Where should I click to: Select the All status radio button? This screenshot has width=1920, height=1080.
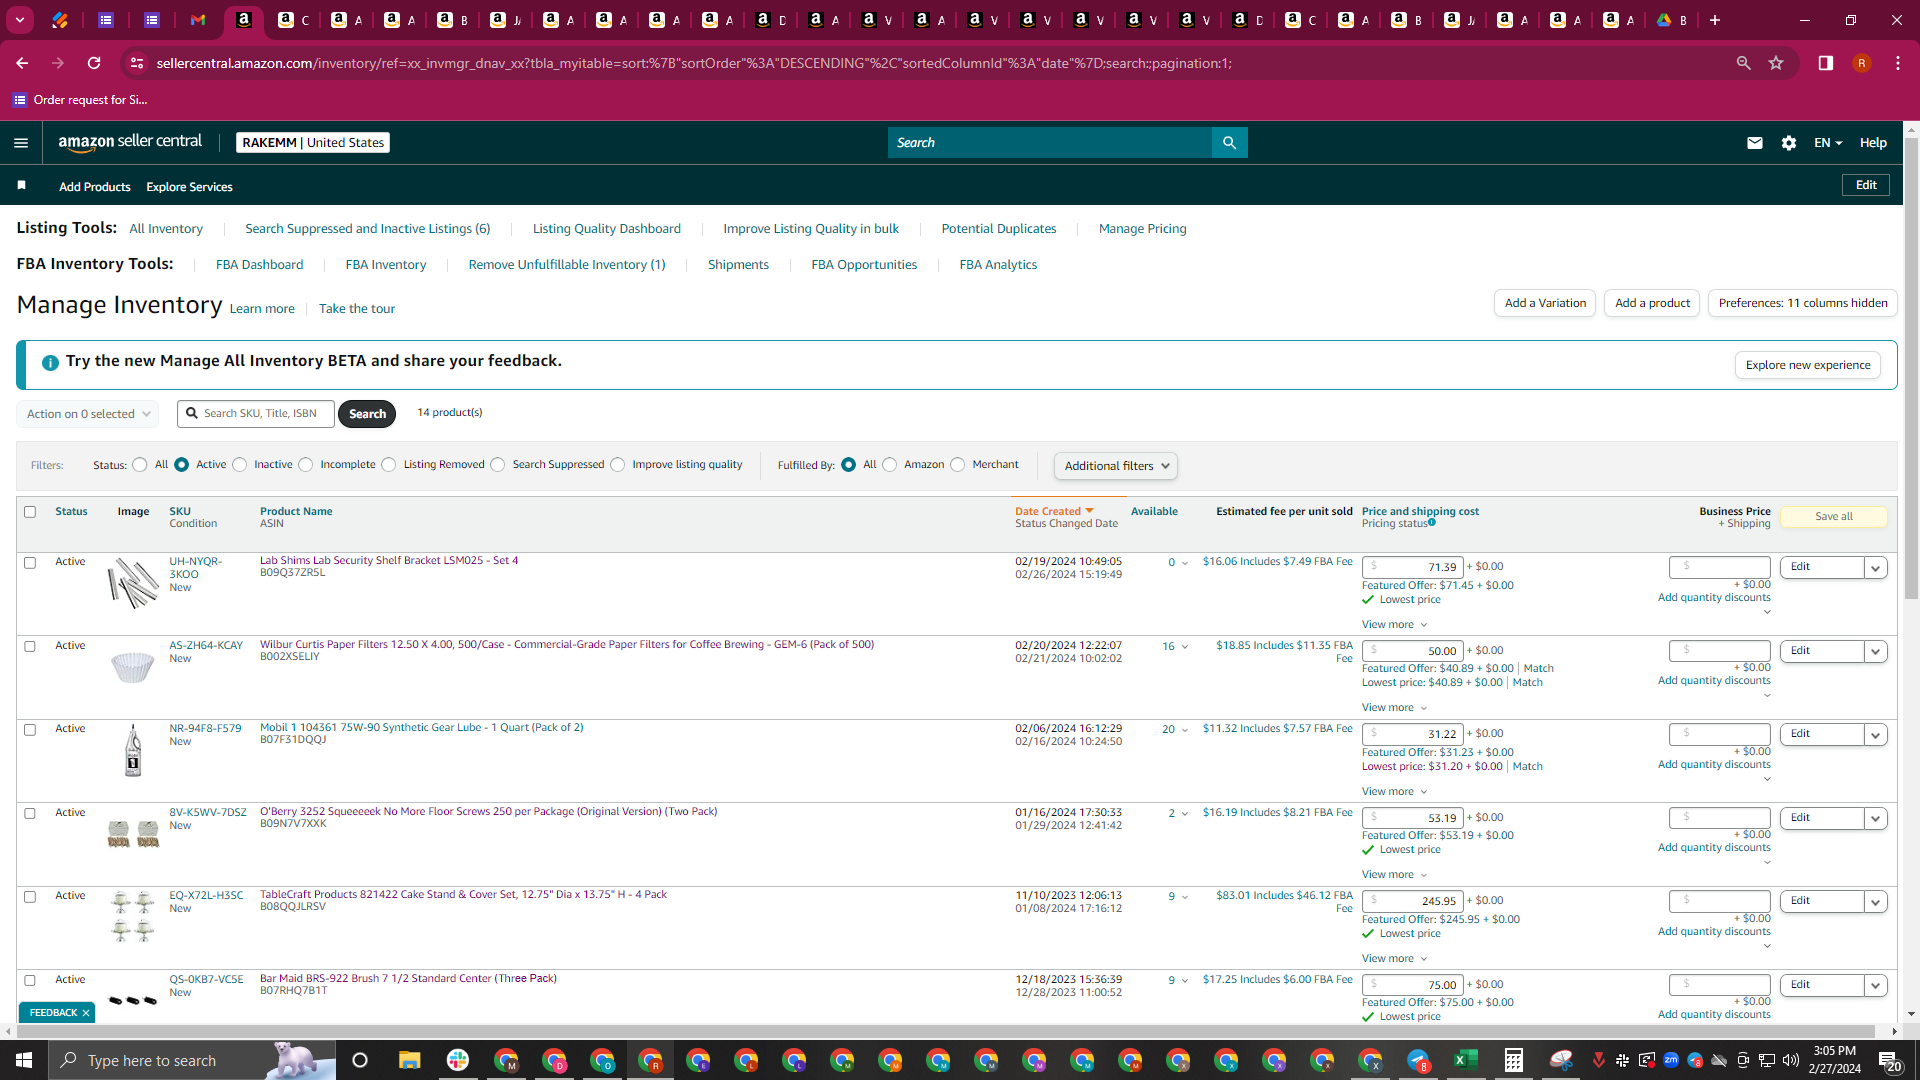pos(140,465)
